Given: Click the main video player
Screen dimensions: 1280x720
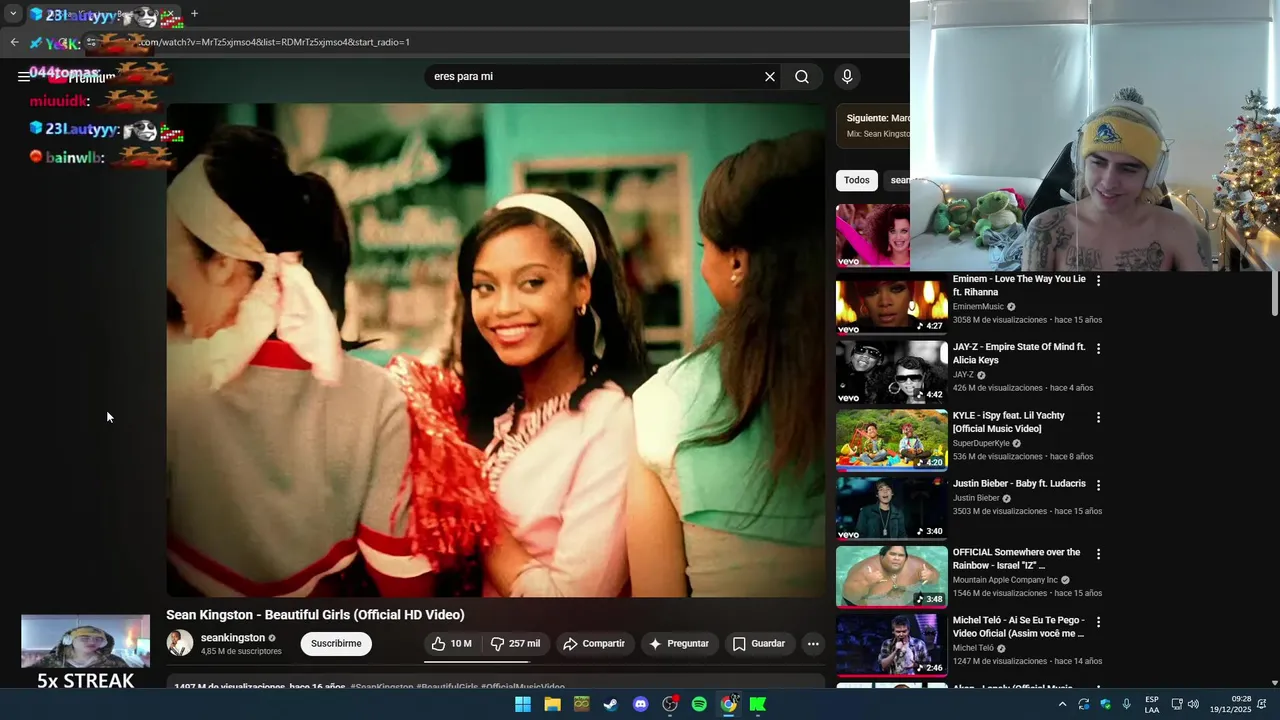Looking at the screenshot, I should coord(496,350).
